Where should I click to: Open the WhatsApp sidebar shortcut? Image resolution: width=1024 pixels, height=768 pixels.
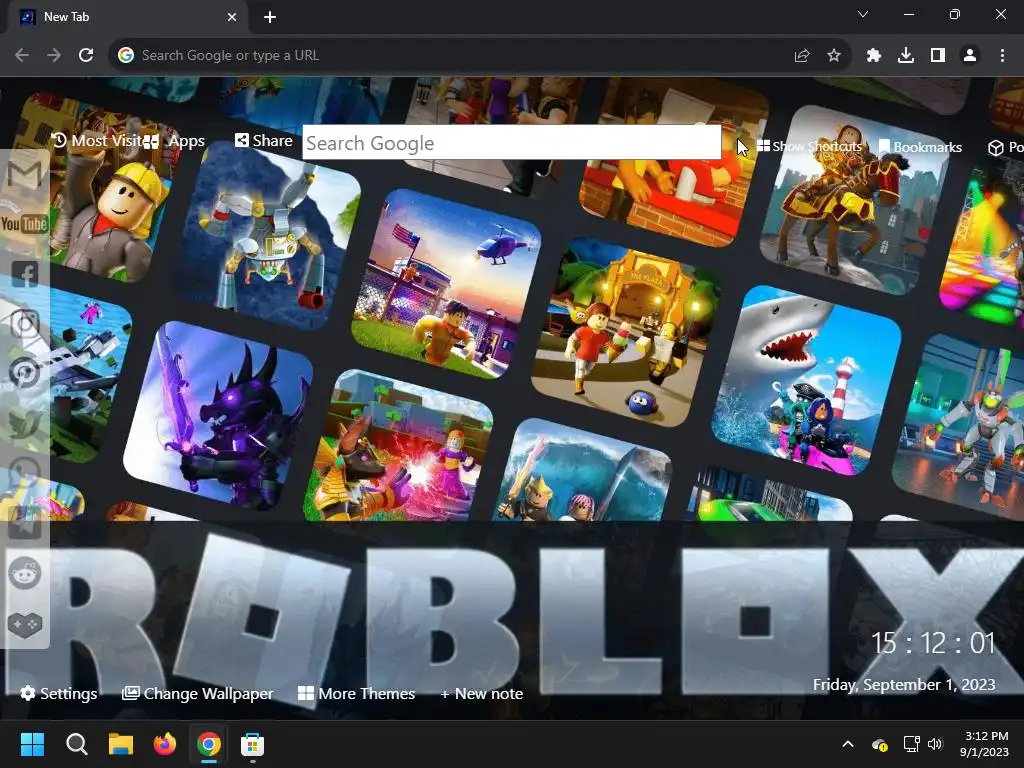point(25,473)
